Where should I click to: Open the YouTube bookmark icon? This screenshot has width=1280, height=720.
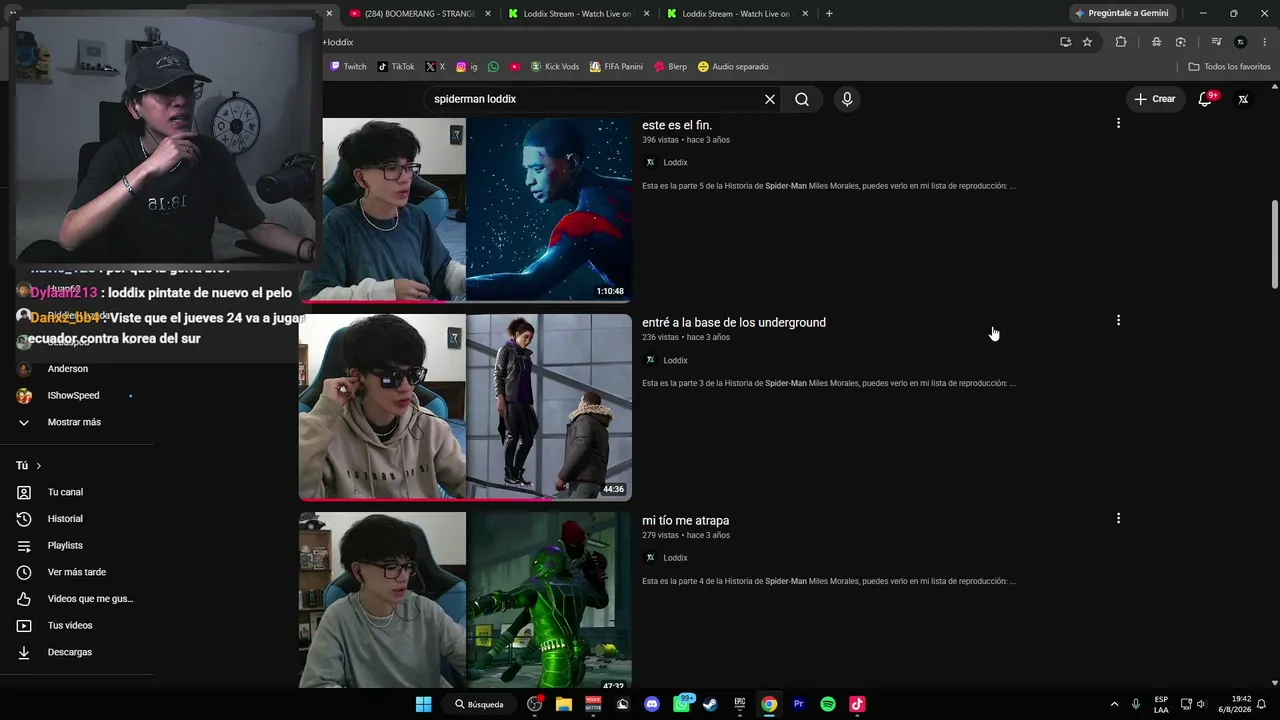tap(515, 66)
